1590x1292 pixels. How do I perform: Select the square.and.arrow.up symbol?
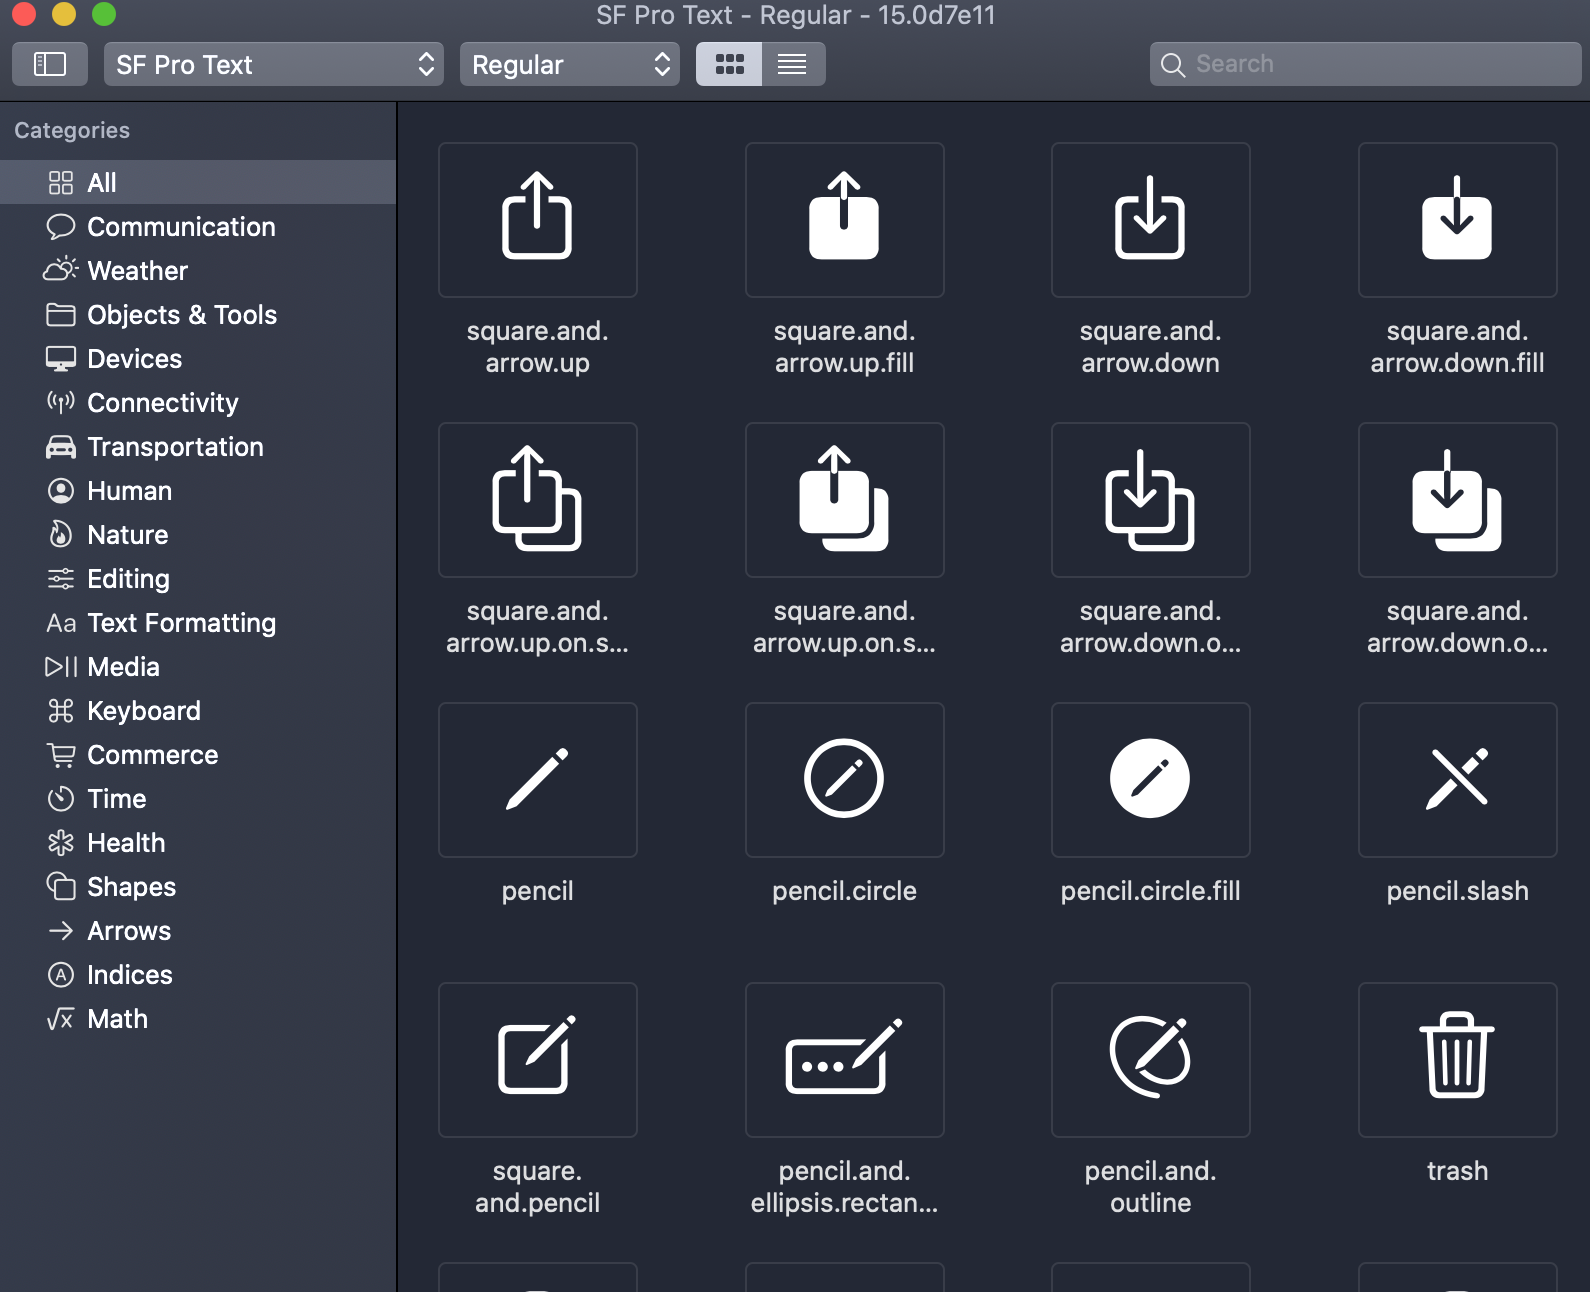click(x=538, y=220)
